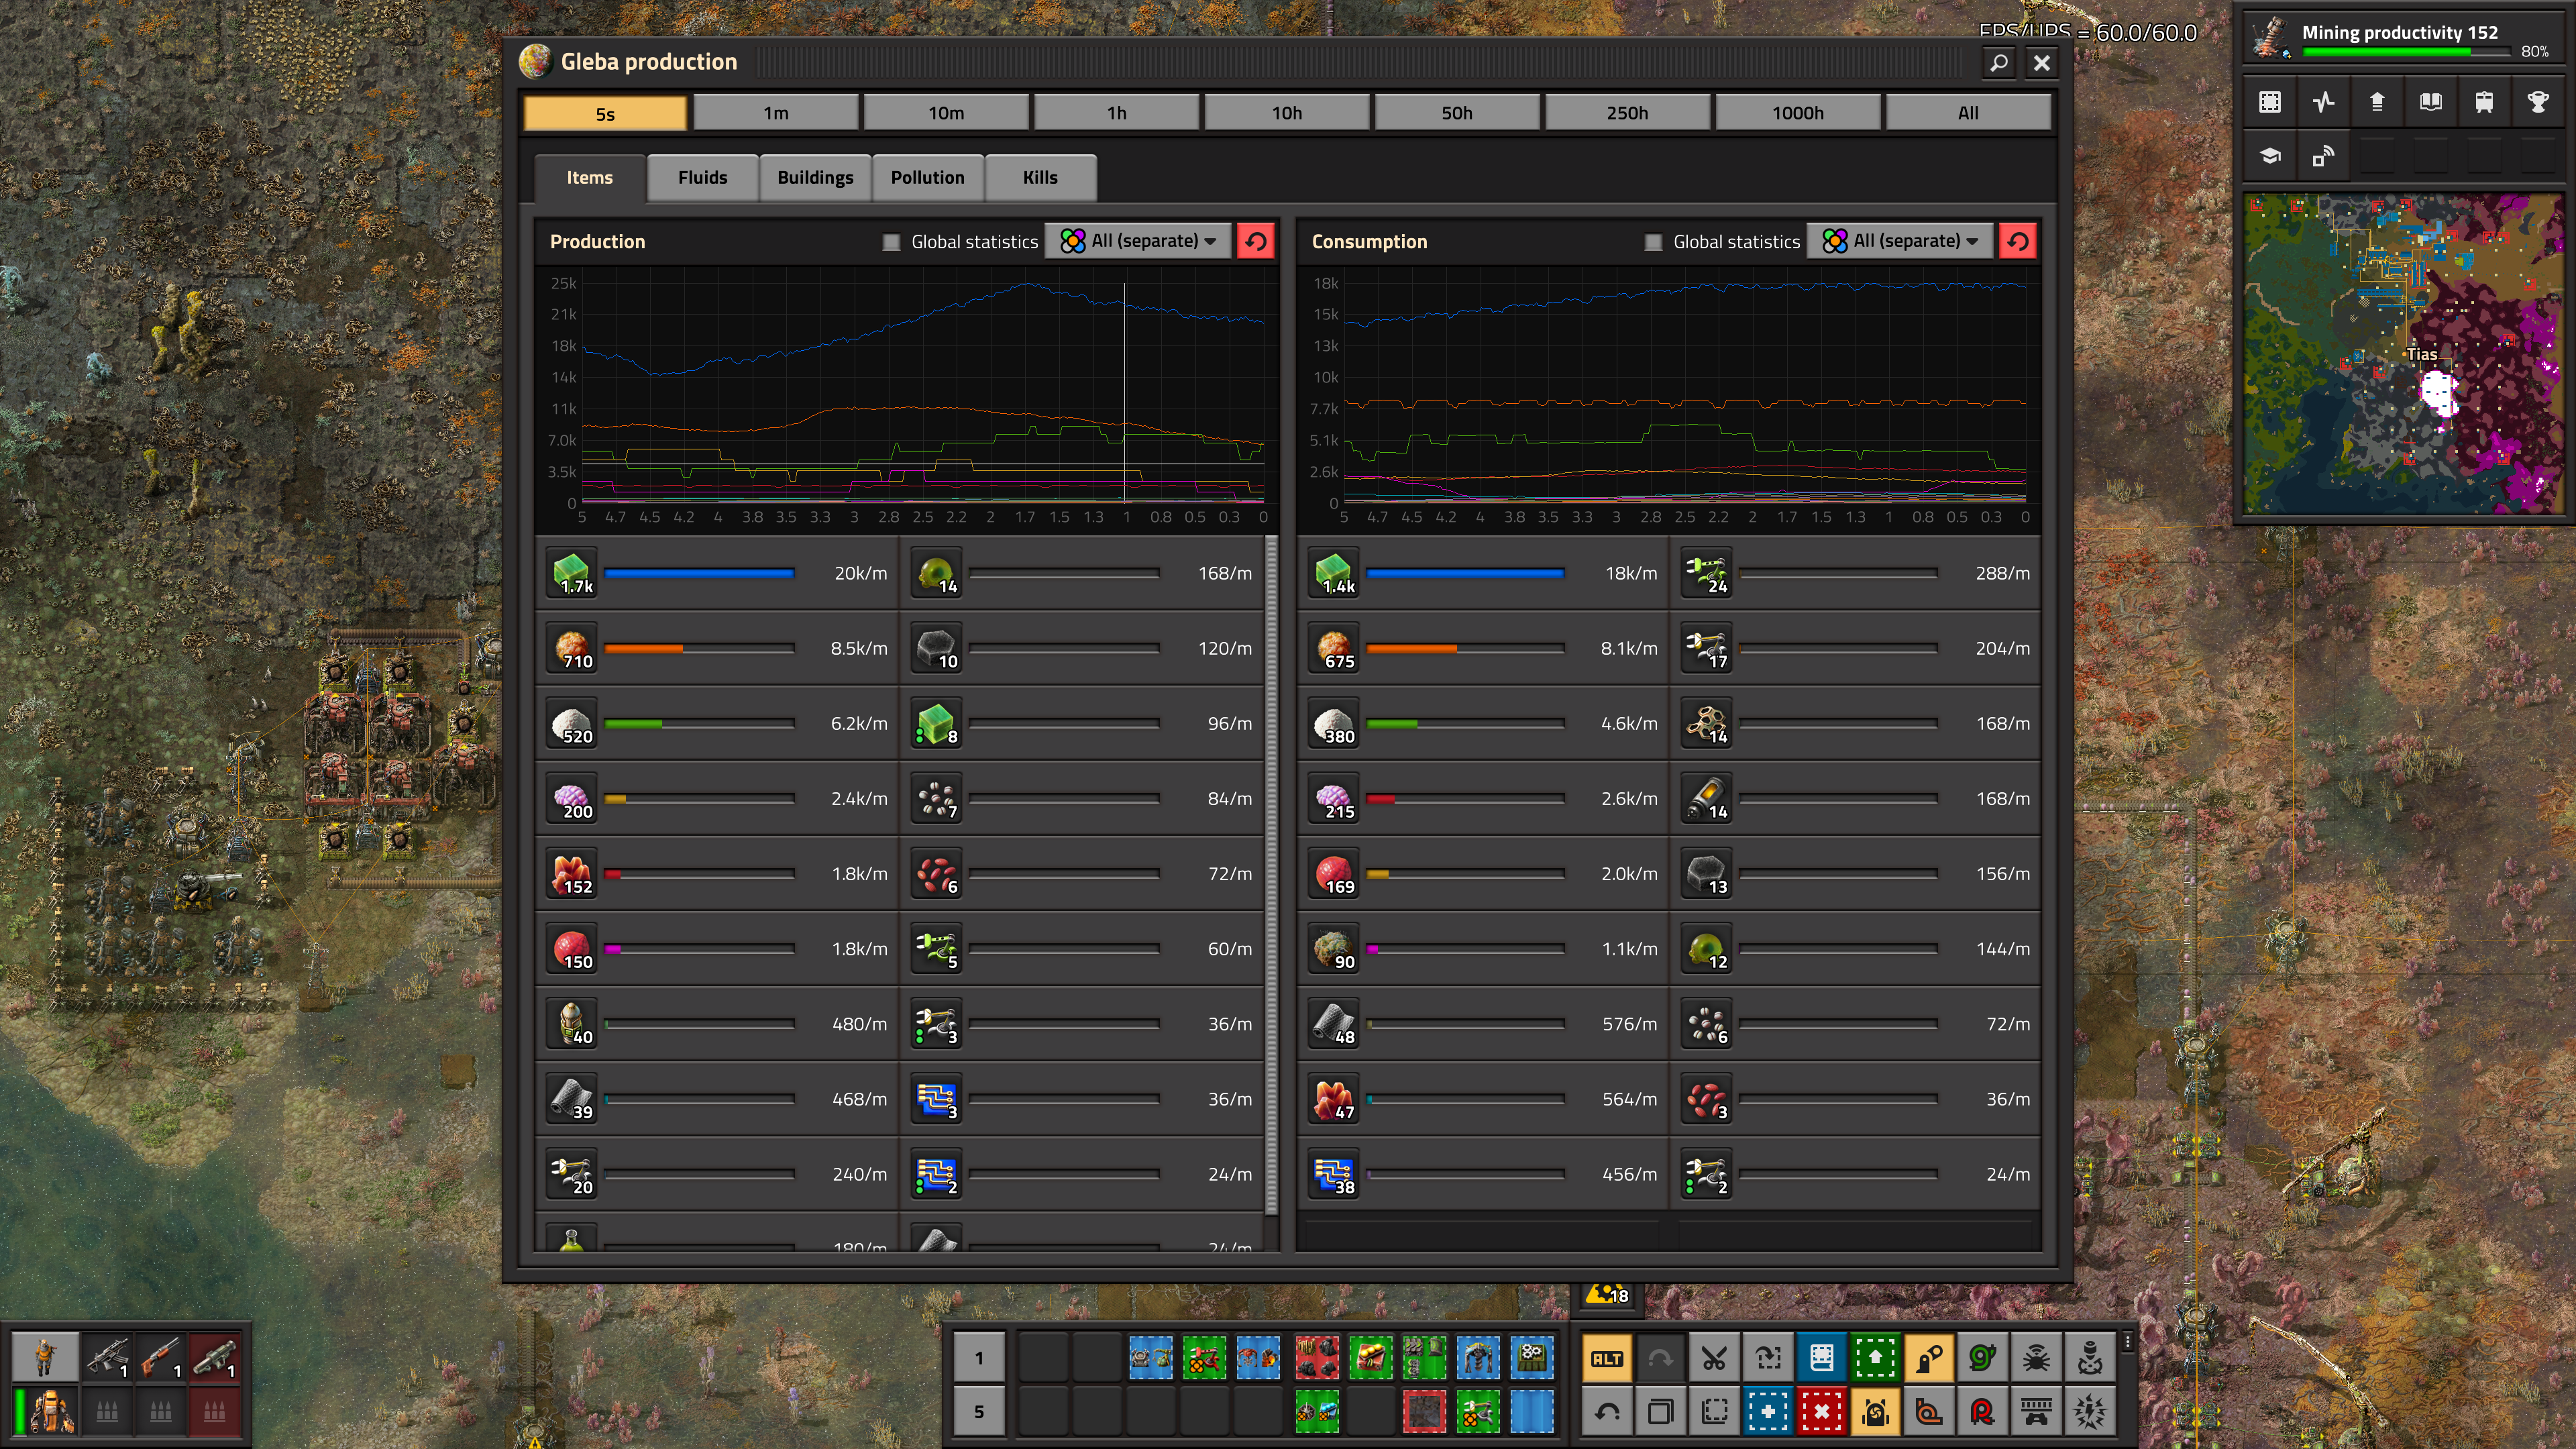Open production statistics pulse icon

point(2324,102)
